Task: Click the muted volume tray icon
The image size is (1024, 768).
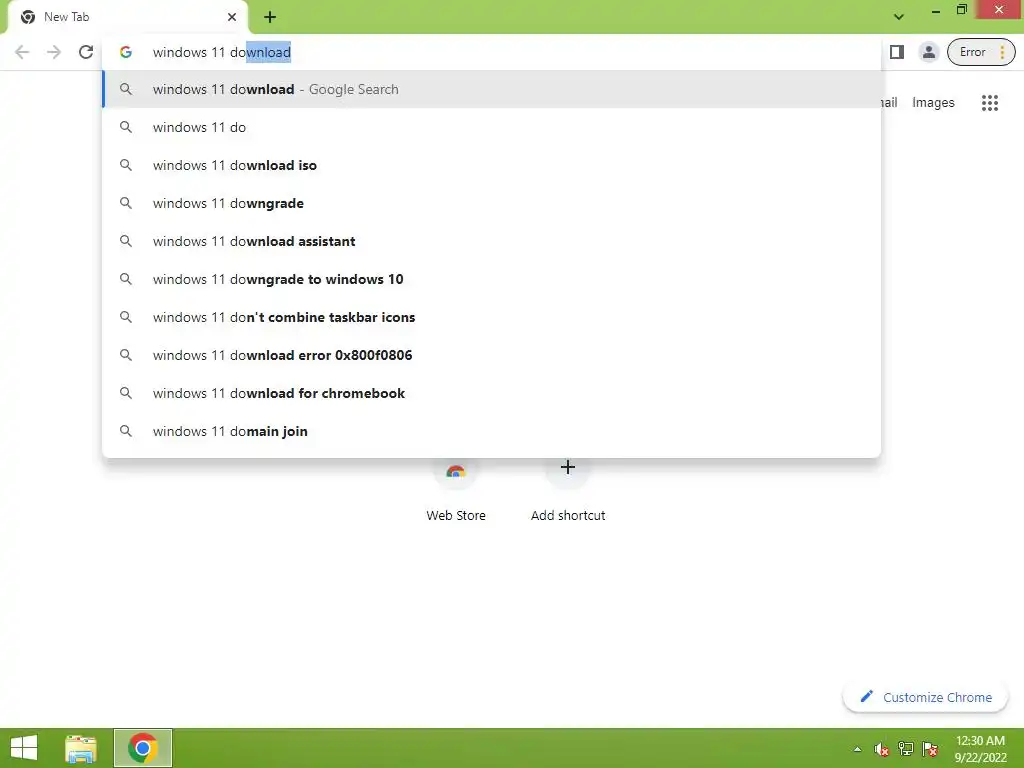Action: tap(881, 749)
